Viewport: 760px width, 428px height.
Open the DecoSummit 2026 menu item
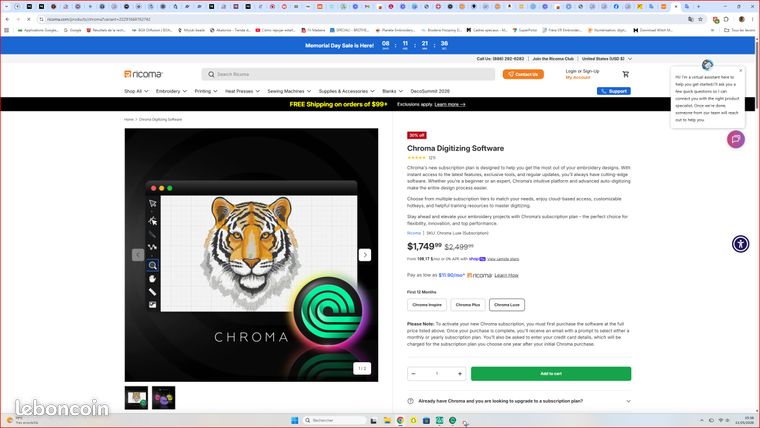point(430,91)
